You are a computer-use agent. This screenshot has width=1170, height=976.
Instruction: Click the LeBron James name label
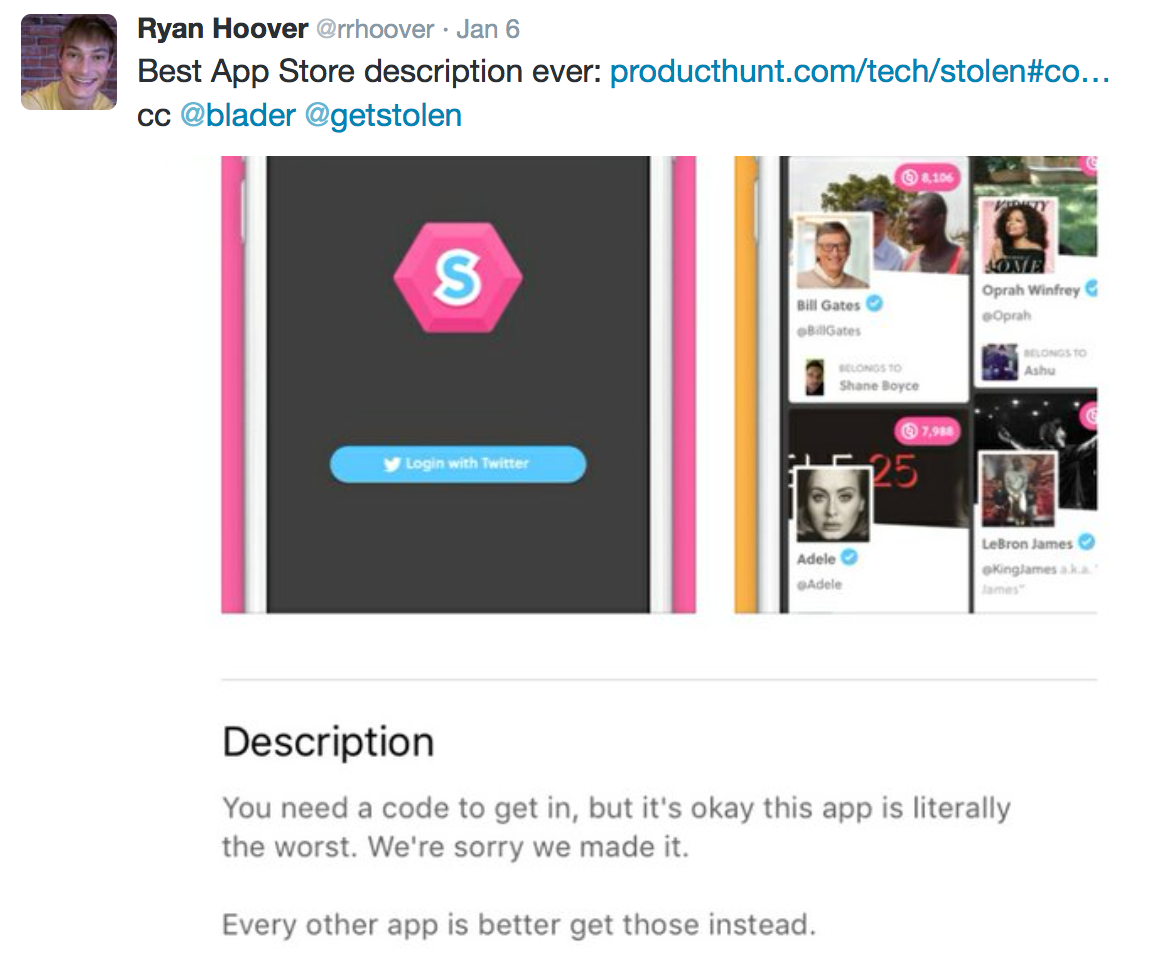[1027, 544]
